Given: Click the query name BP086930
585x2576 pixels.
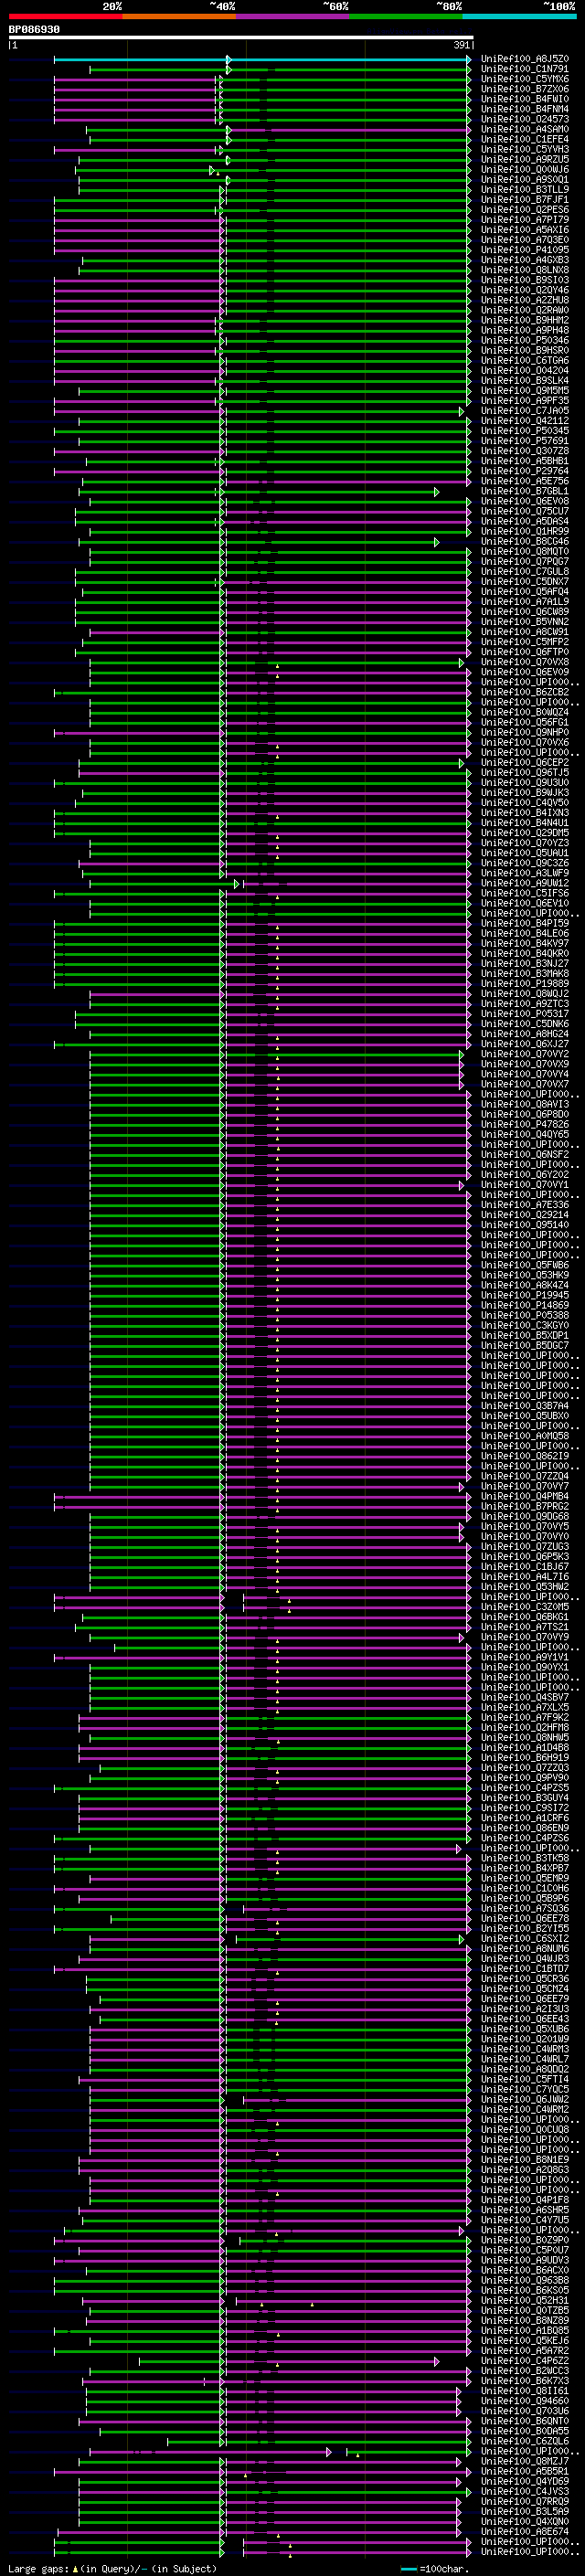Looking at the screenshot, I should (x=34, y=30).
